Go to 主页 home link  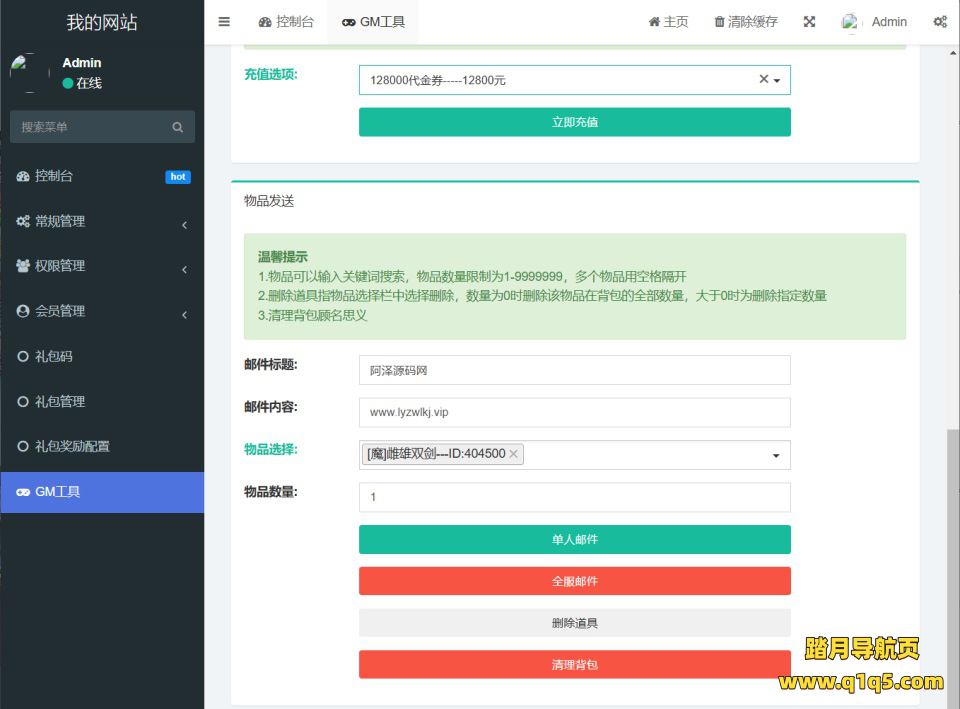click(x=668, y=22)
